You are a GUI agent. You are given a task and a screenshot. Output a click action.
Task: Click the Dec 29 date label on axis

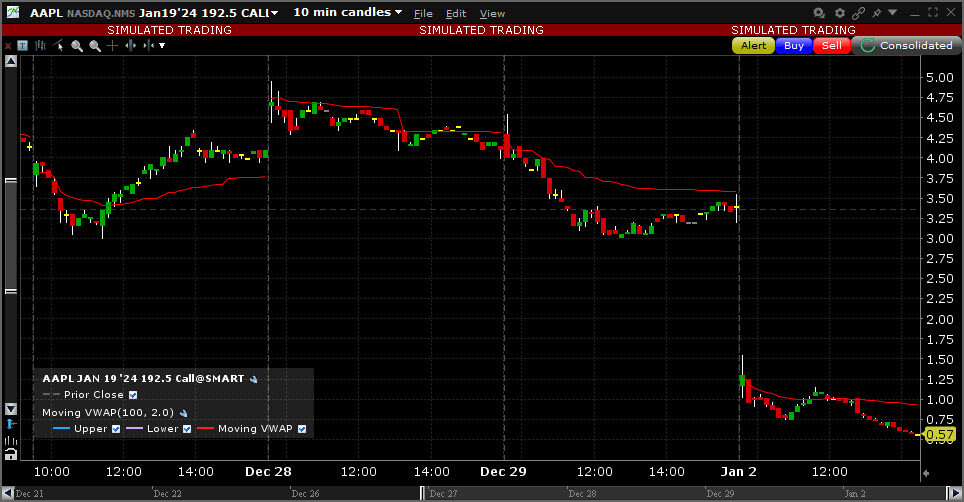[503, 472]
